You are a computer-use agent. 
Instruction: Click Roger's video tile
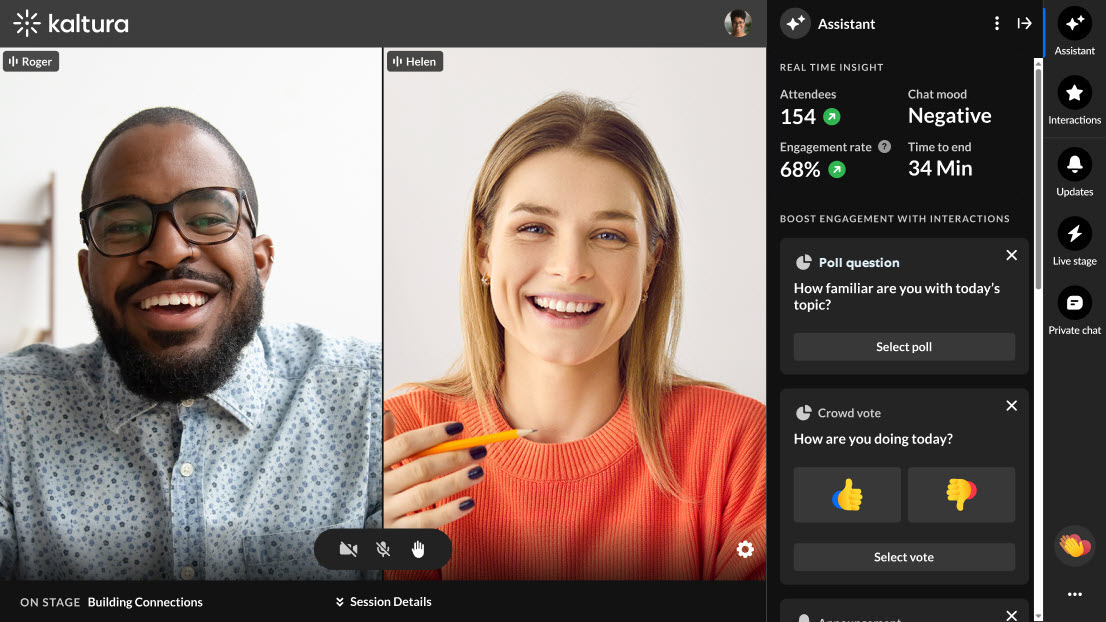point(190,314)
